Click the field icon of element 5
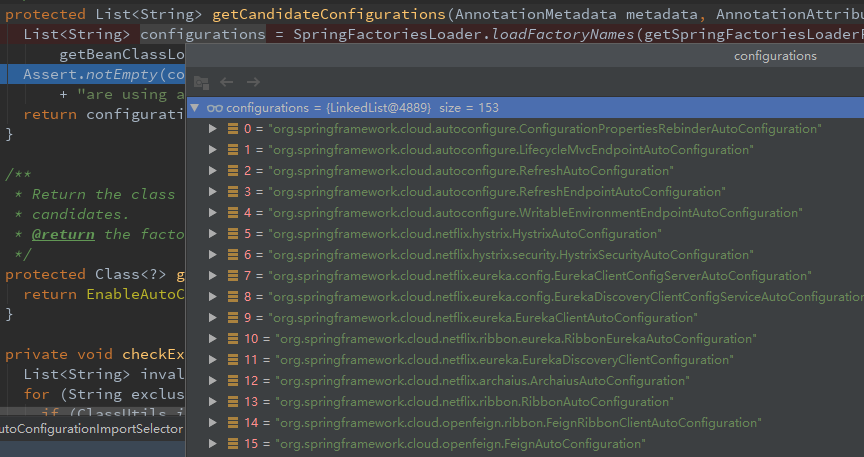 click(x=233, y=233)
